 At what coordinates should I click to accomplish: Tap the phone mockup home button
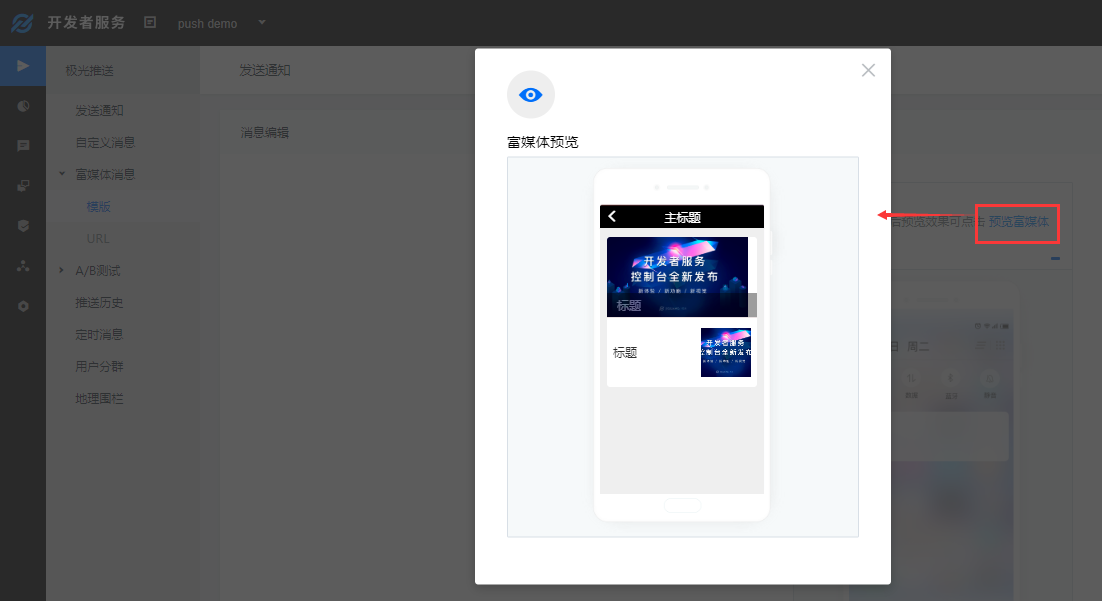[x=682, y=505]
